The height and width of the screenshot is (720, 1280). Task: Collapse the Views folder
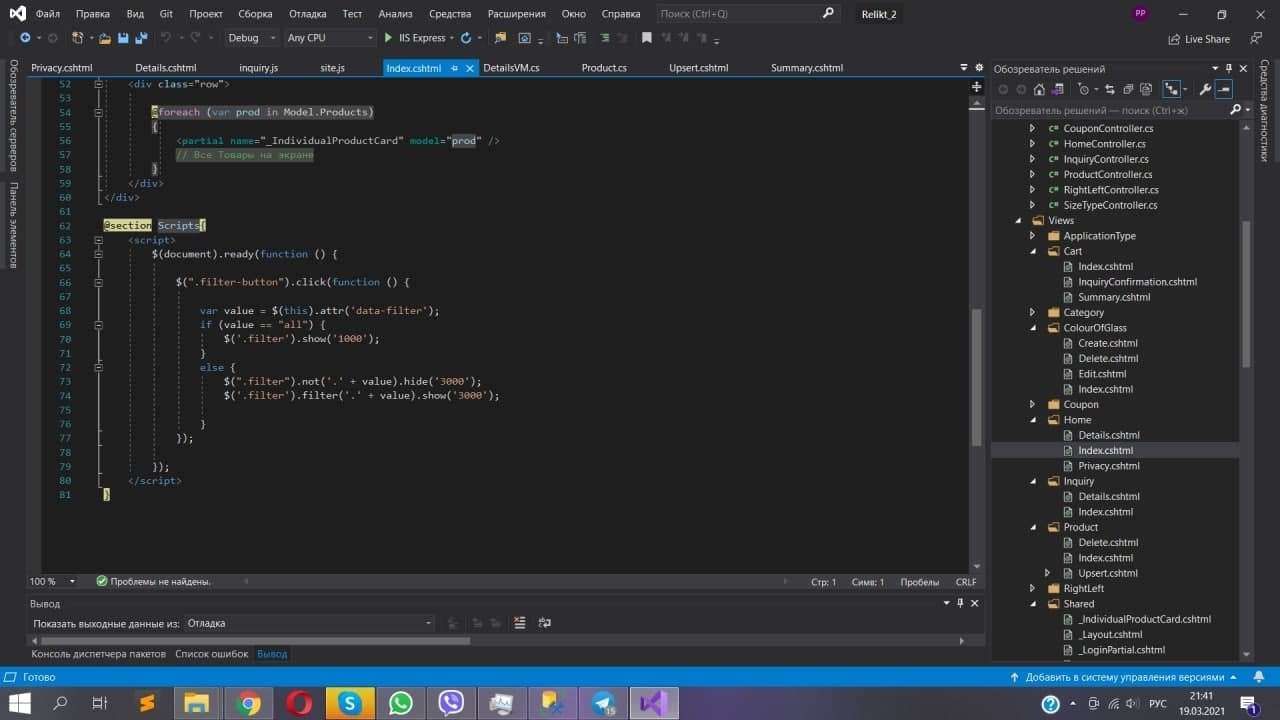coord(1018,220)
